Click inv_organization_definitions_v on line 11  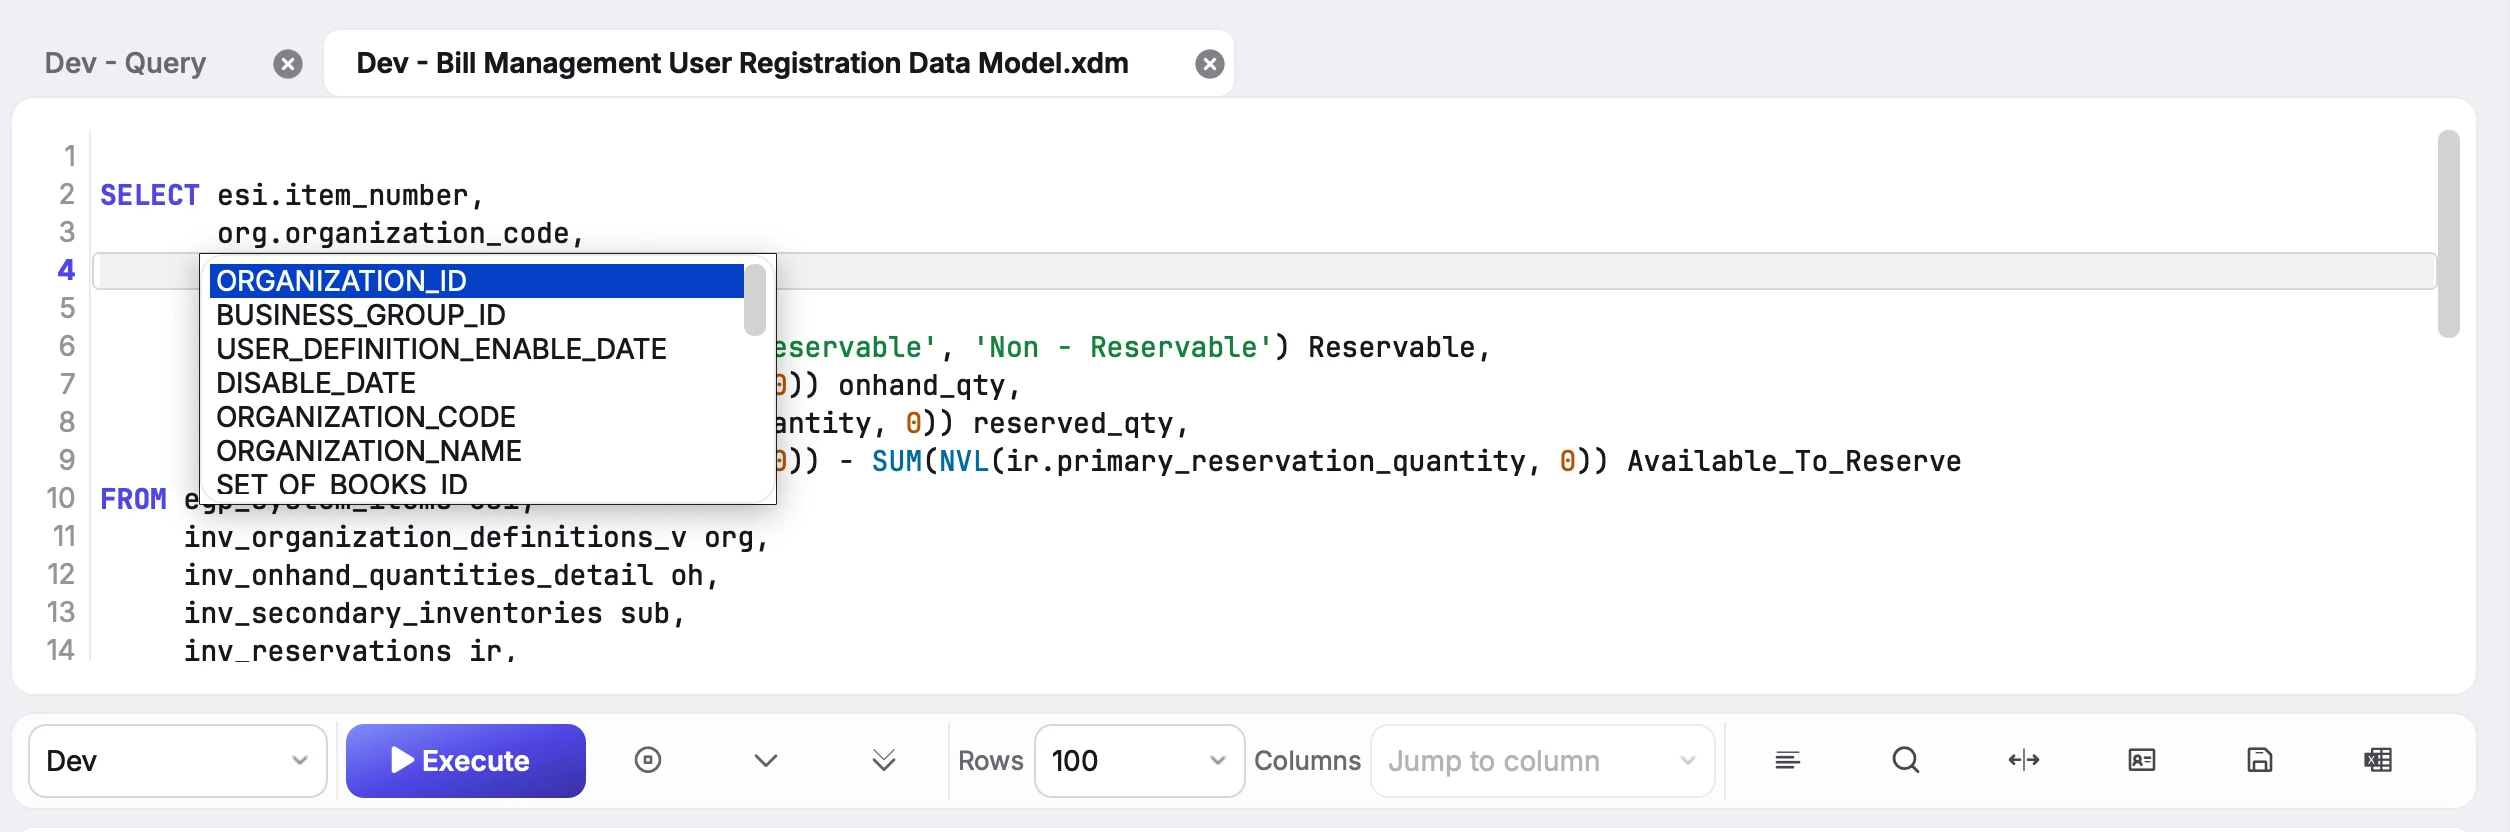[435, 537]
